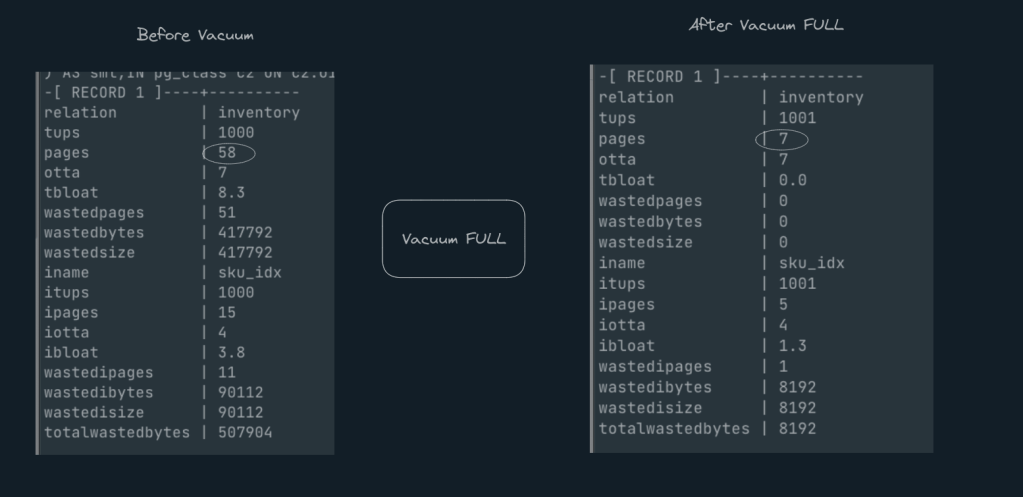Click the ipages value 15
The width and height of the screenshot is (1023, 497).
click(226, 313)
